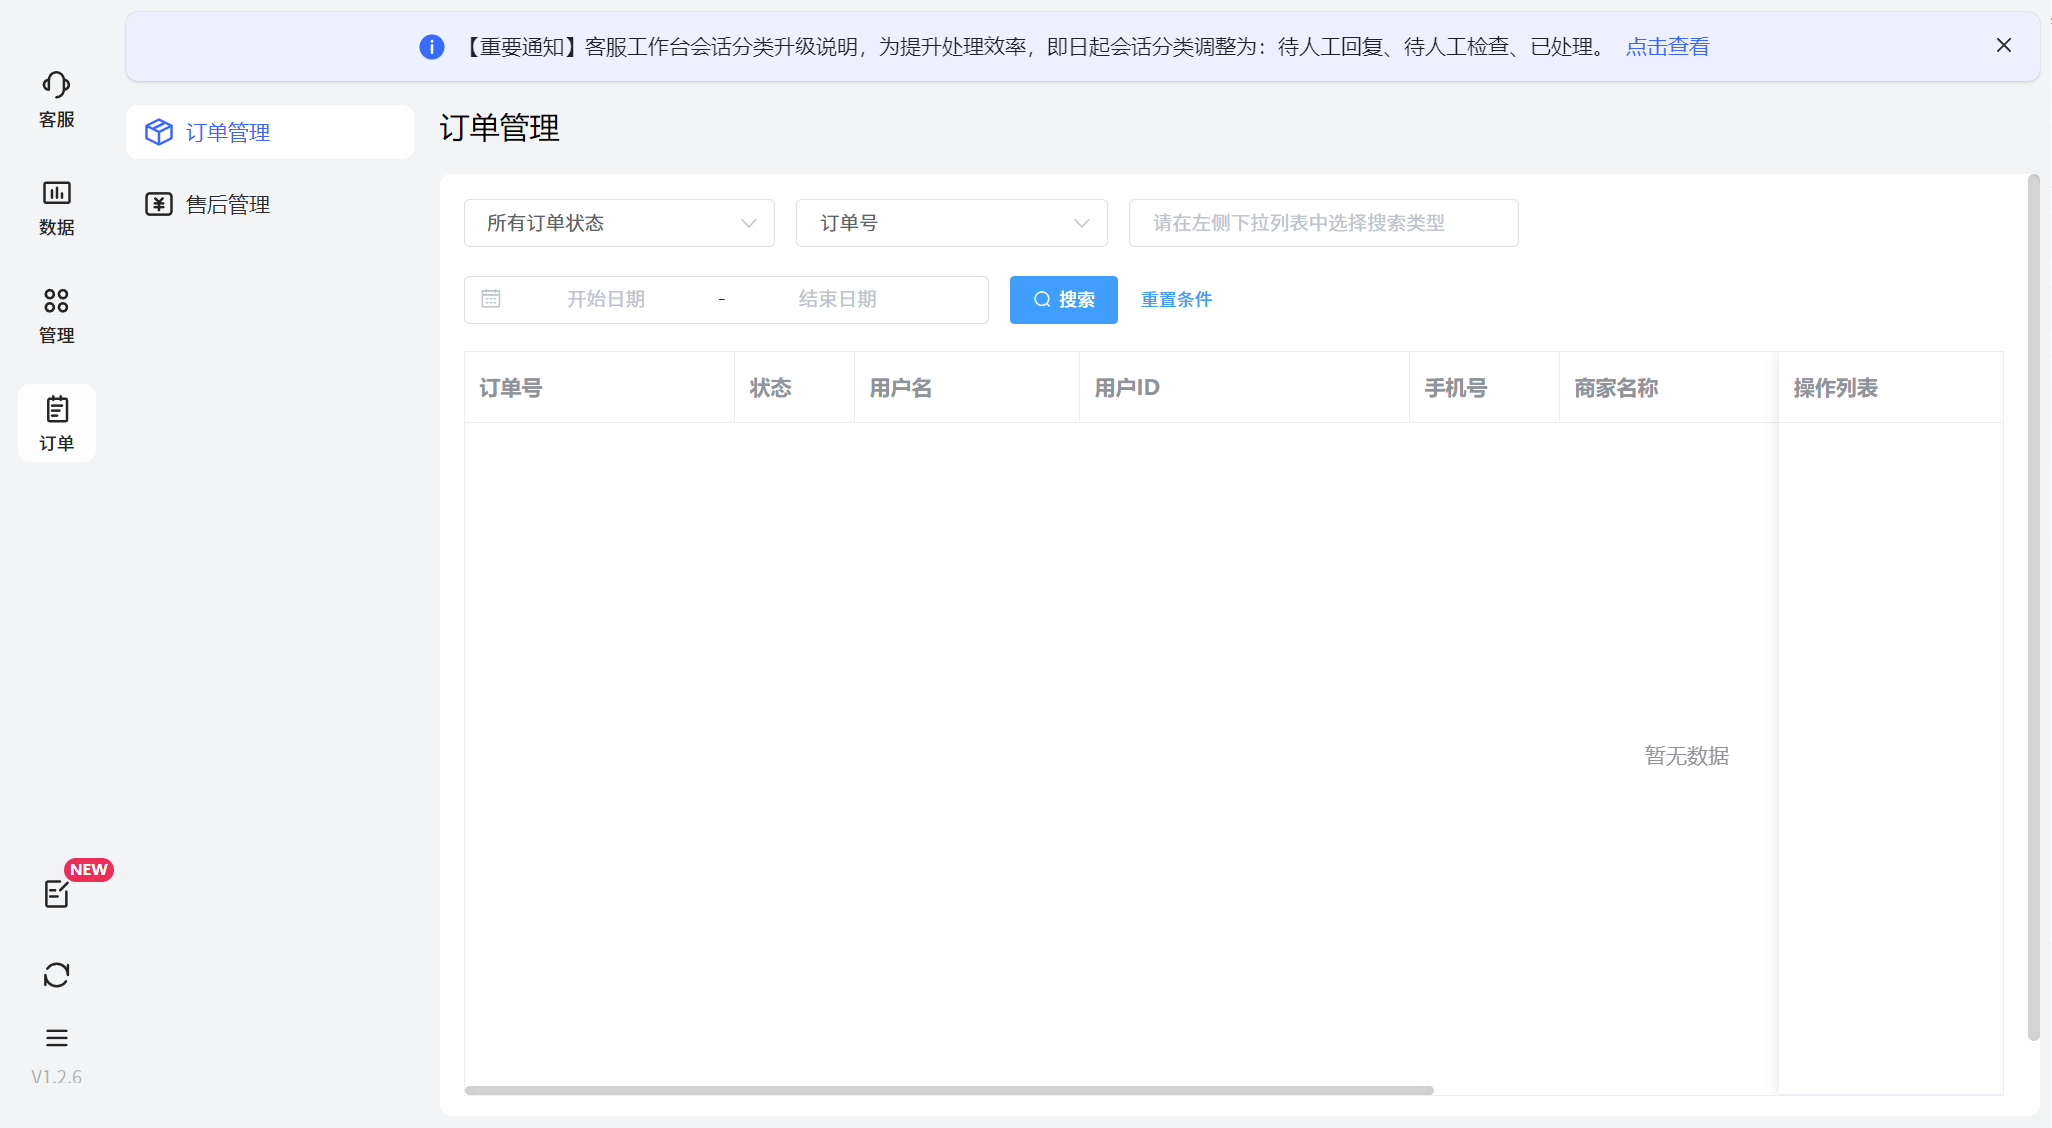This screenshot has width=2052, height=1128.
Task: Reset filters via 重置条件 link
Action: pyautogui.click(x=1176, y=299)
